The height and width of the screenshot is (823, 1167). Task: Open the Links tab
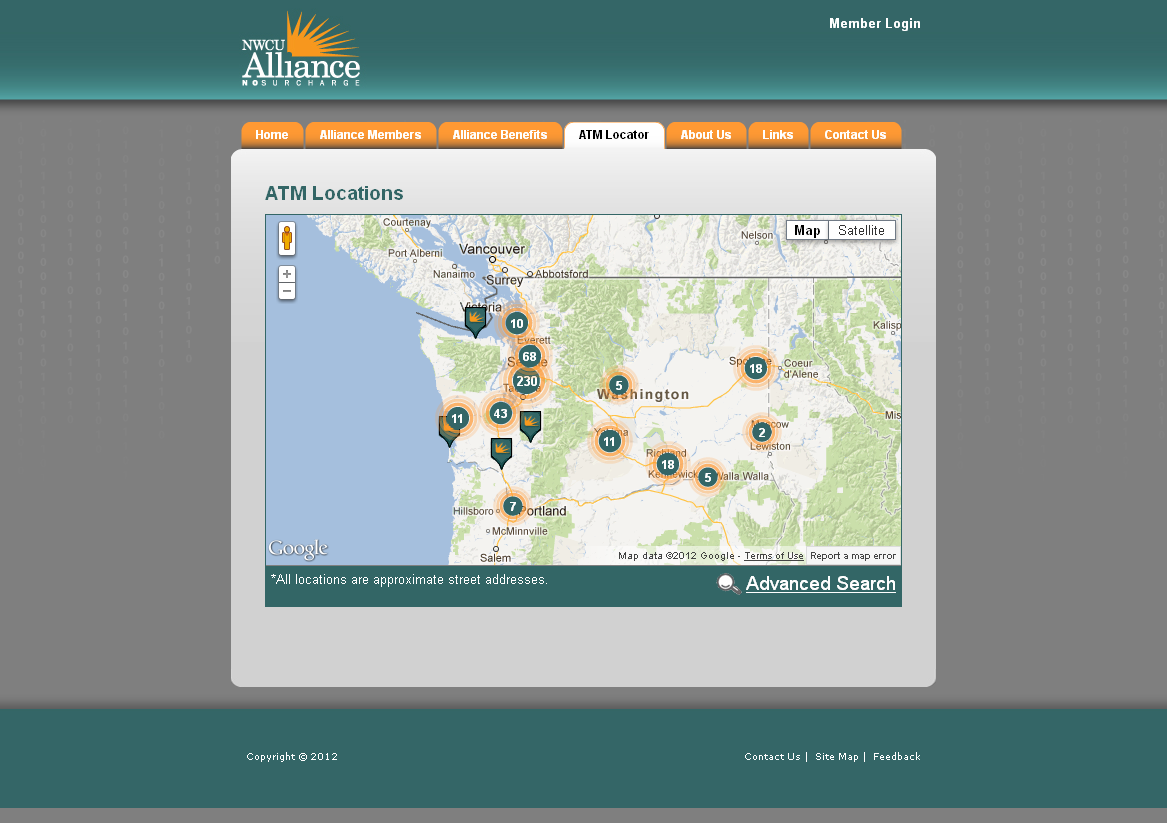click(x=778, y=135)
